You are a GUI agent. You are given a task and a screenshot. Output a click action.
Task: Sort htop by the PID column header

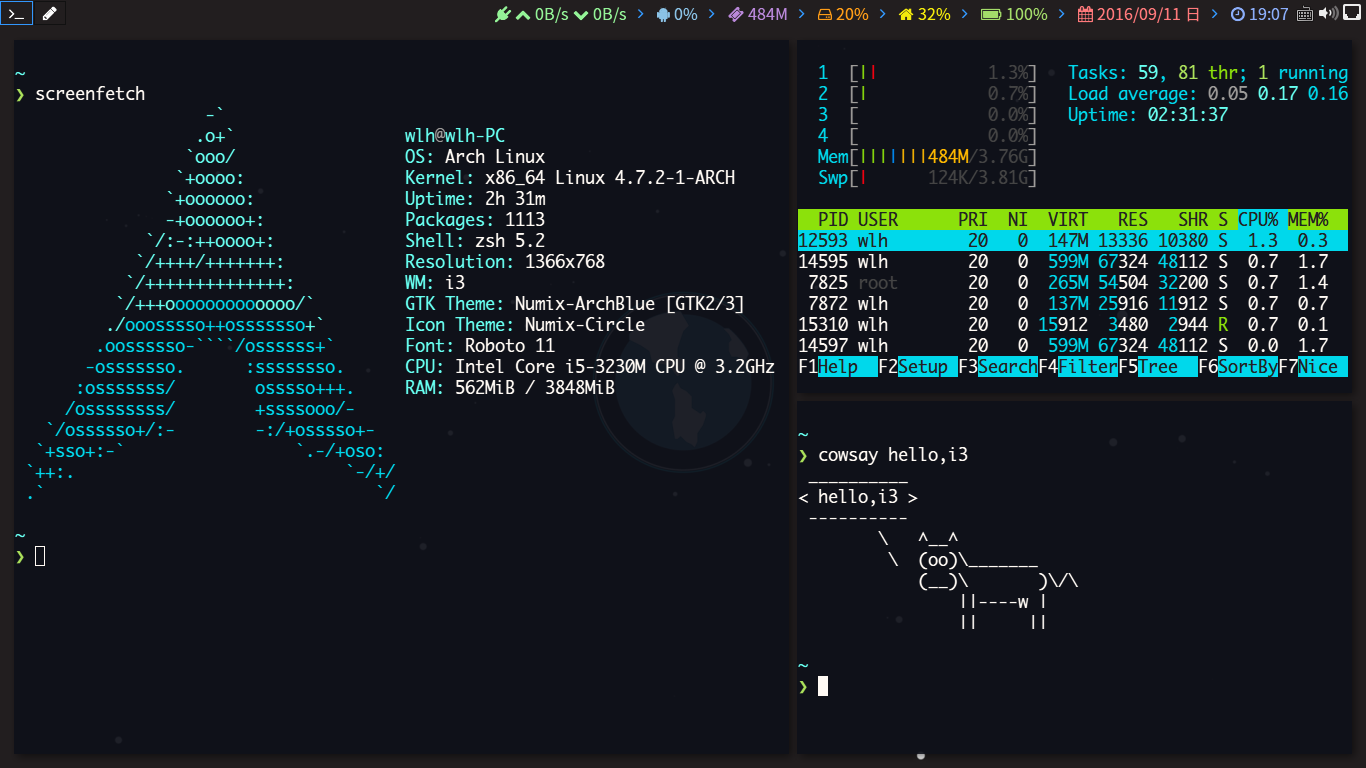coord(833,220)
